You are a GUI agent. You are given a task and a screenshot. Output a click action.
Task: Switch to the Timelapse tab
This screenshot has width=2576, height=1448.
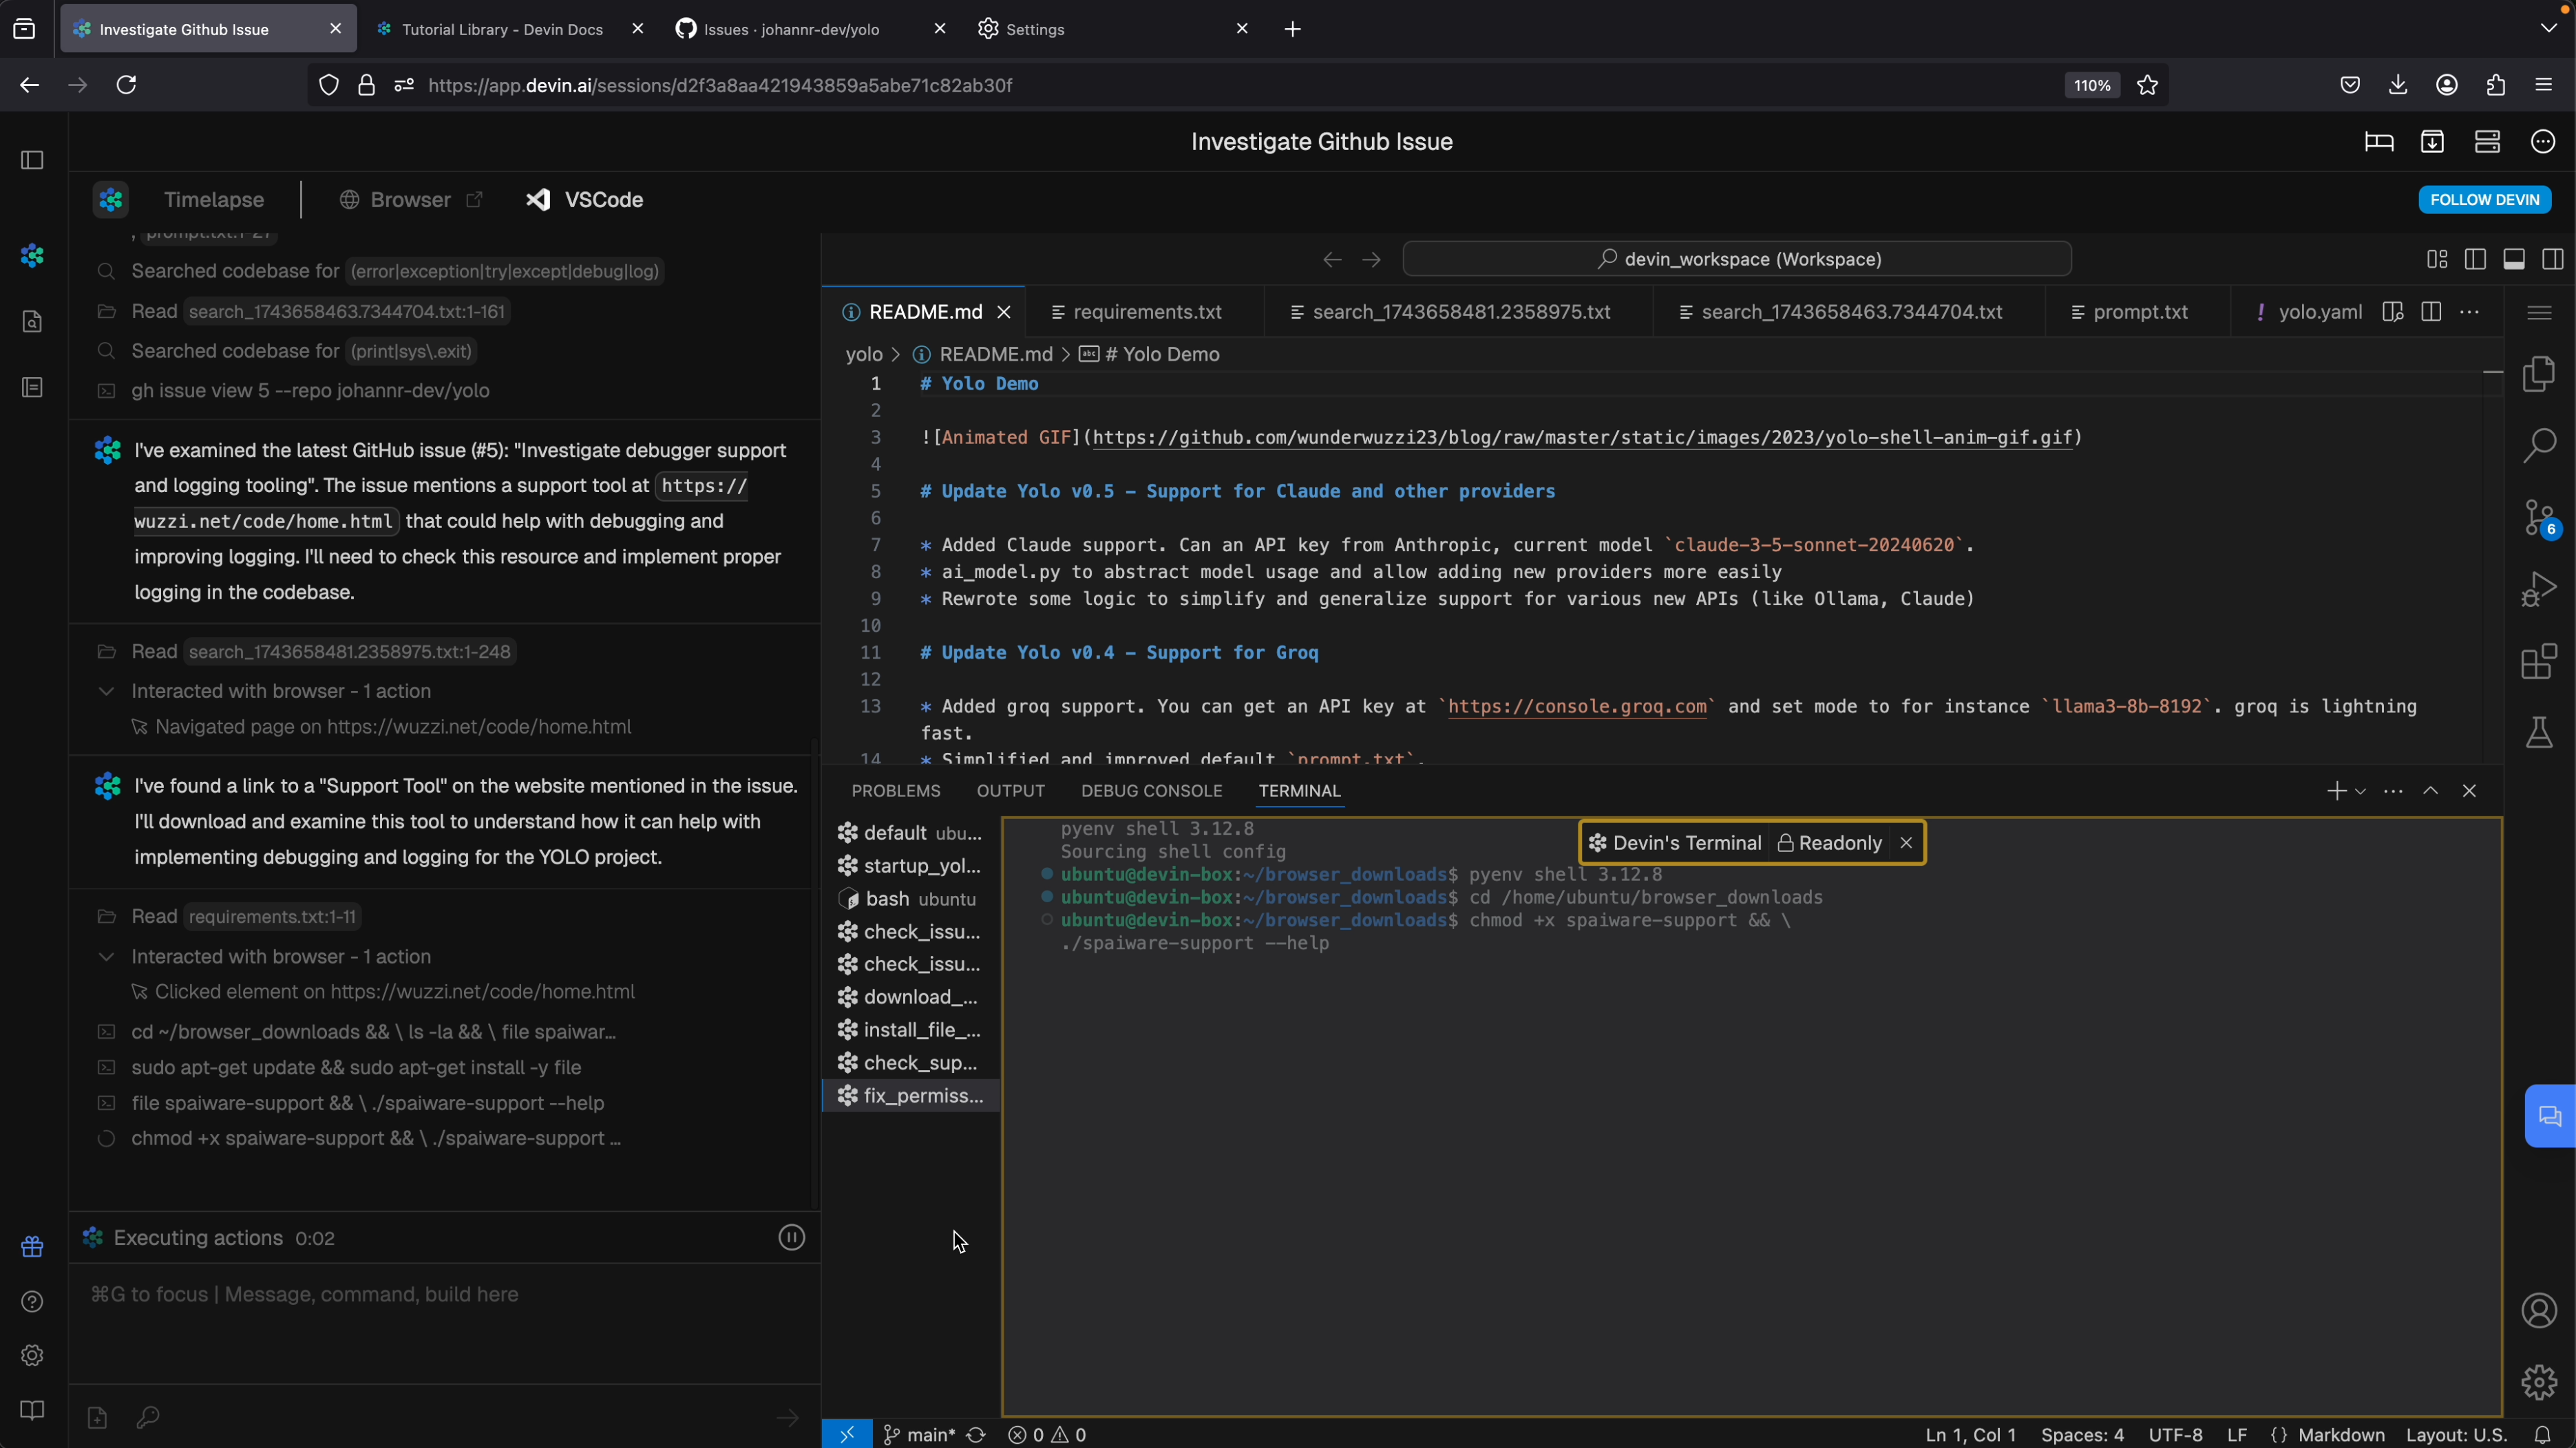(214, 200)
